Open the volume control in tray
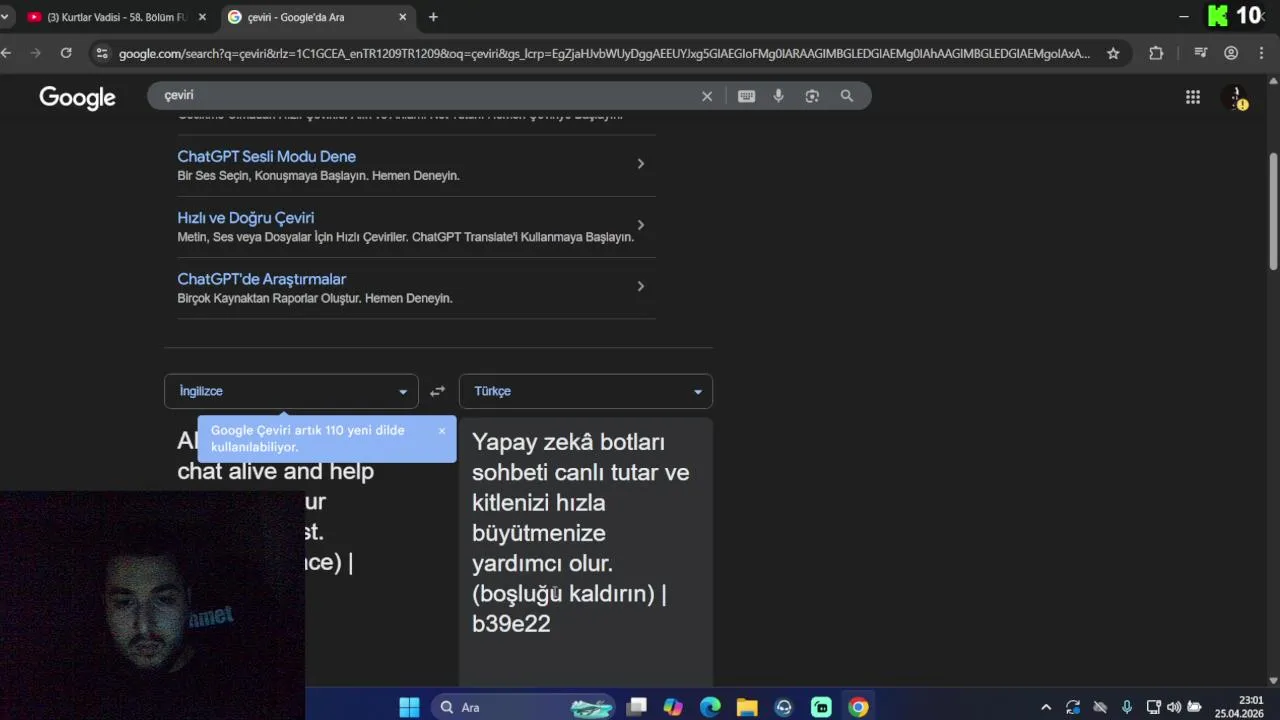The width and height of the screenshot is (1280, 720). click(1174, 707)
